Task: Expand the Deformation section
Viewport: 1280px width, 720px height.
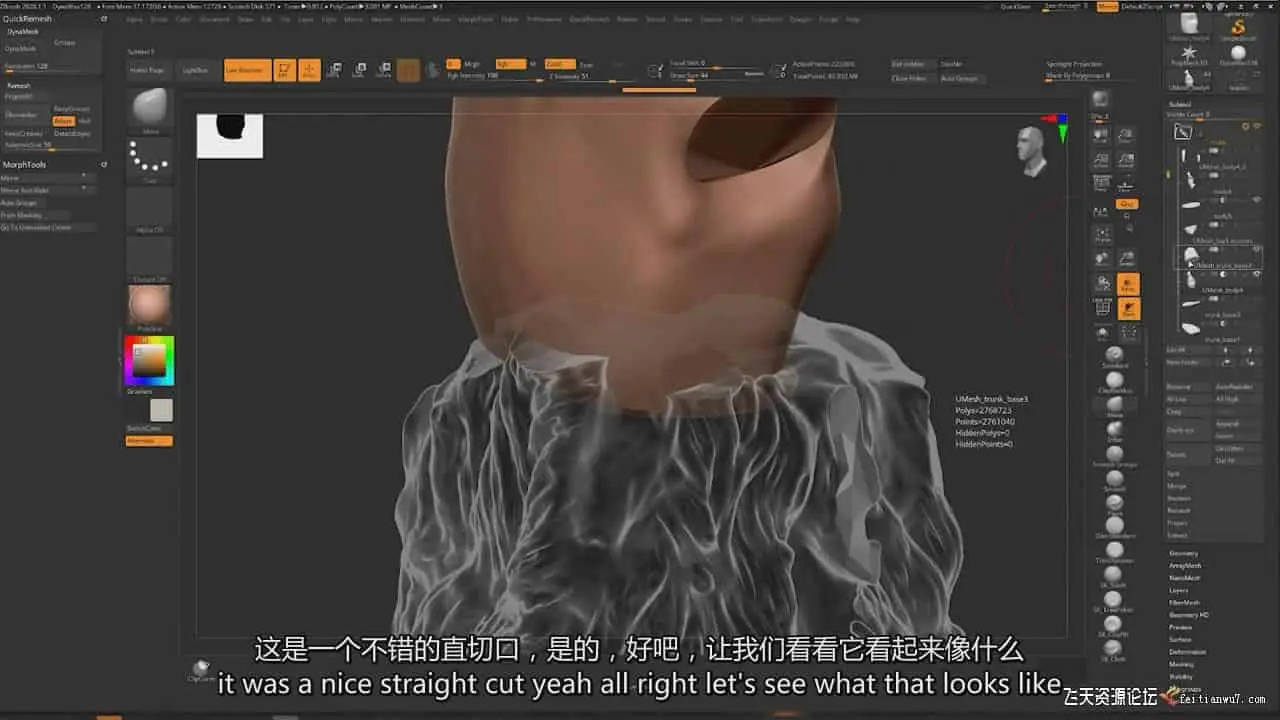Action: 1188,652
